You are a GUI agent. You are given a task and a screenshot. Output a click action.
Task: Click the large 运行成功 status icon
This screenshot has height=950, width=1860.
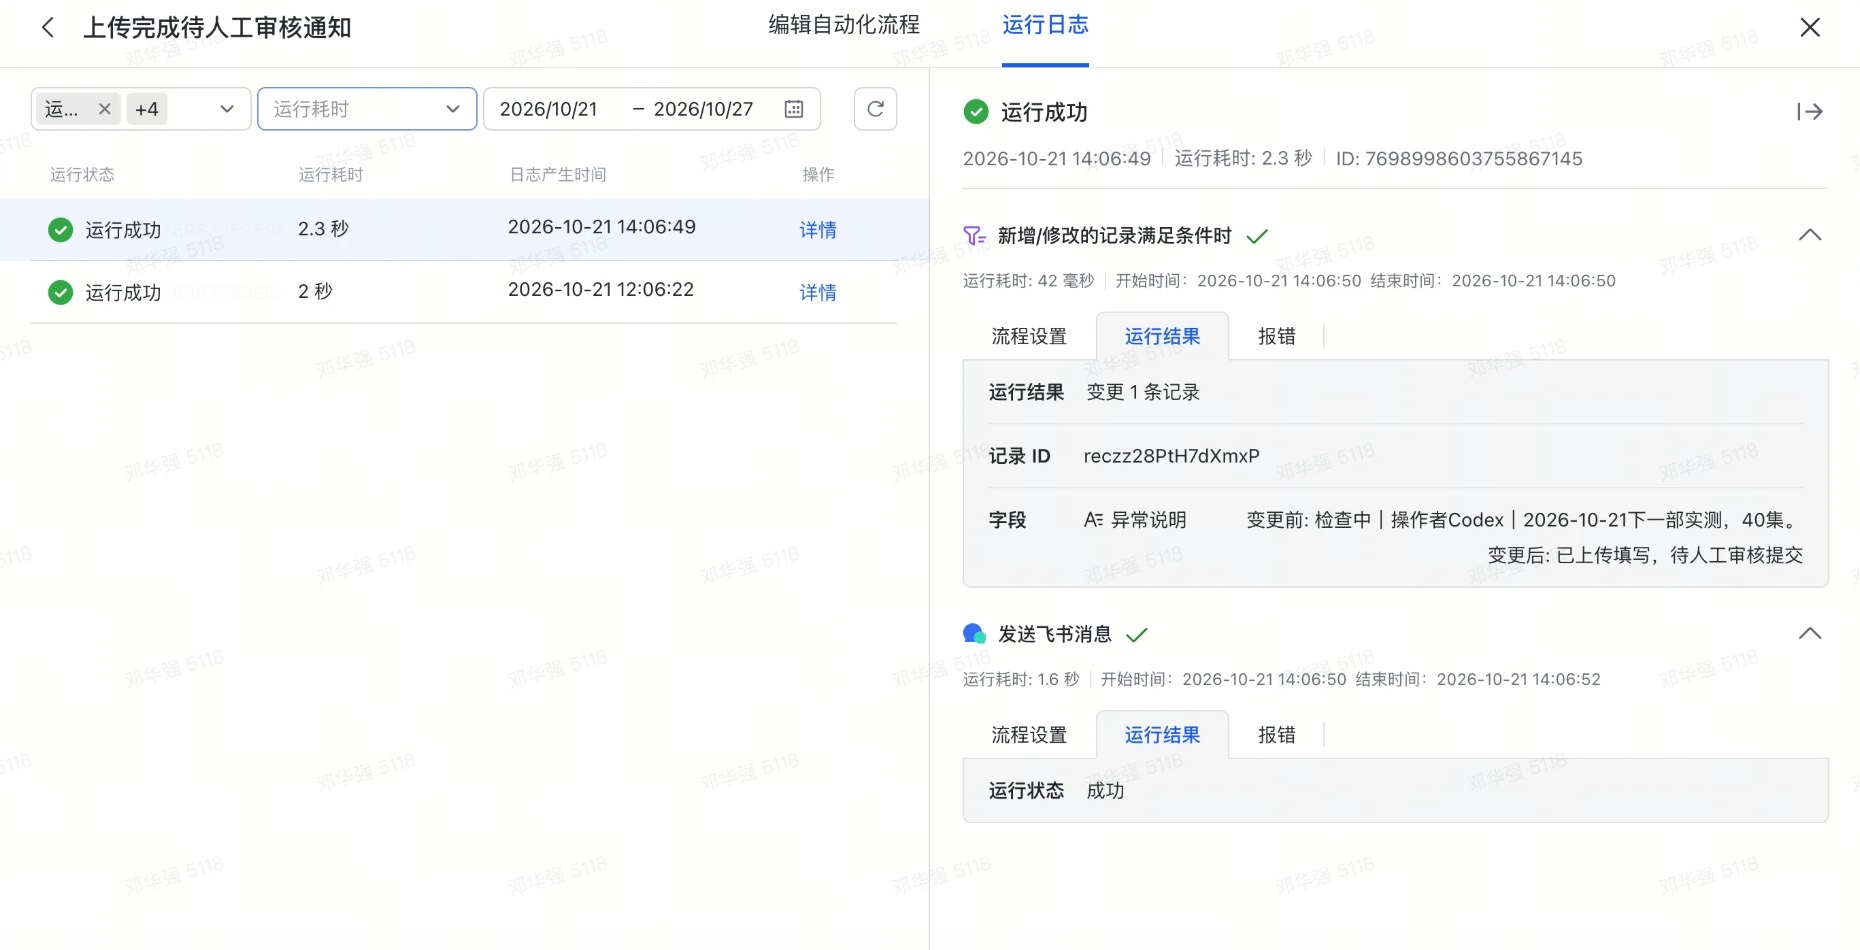[976, 112]
